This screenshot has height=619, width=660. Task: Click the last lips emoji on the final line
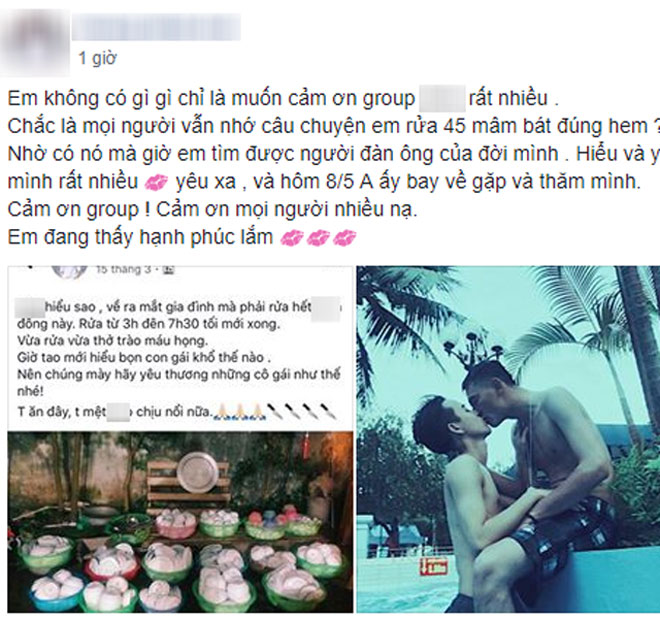(344, 238)
